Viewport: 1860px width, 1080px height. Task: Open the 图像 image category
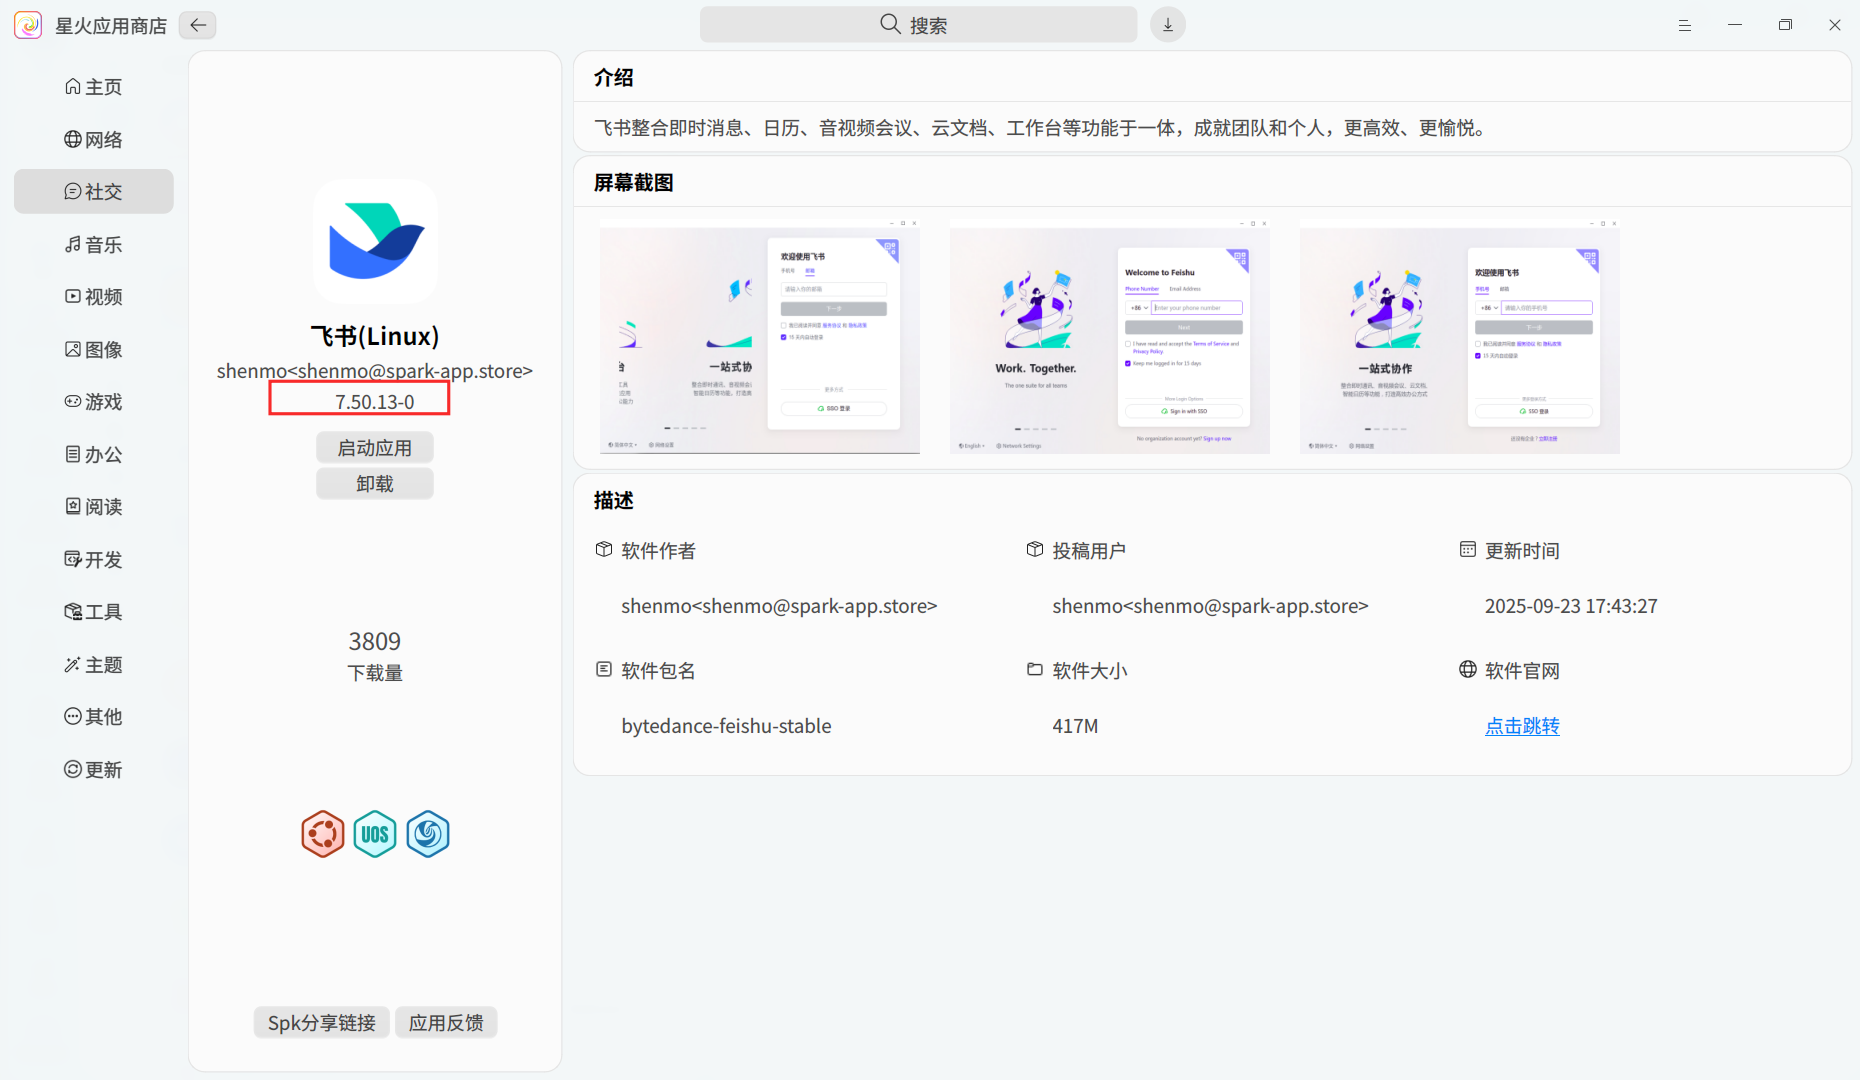(94, 349)
